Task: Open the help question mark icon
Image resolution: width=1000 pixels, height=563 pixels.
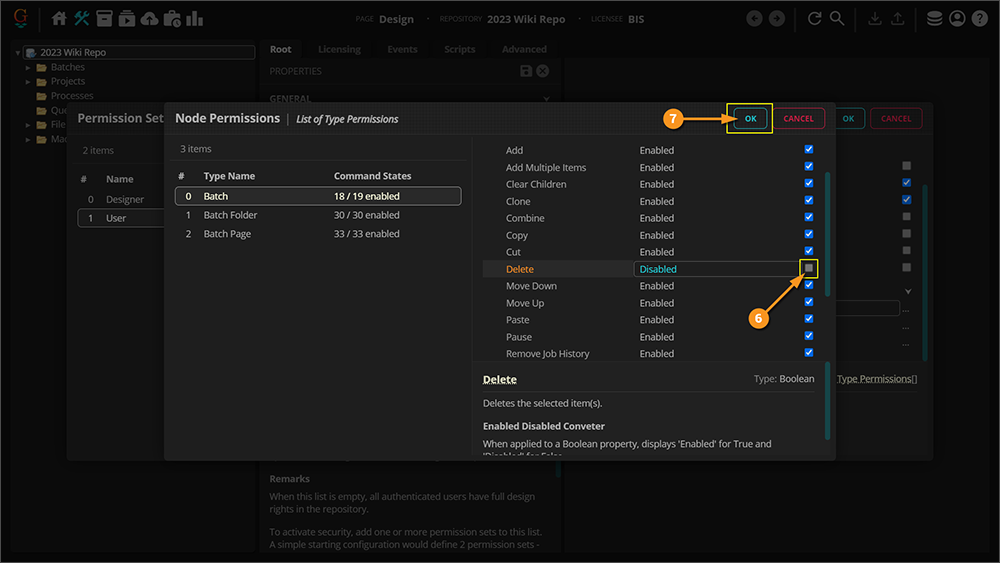Action: 979,19
